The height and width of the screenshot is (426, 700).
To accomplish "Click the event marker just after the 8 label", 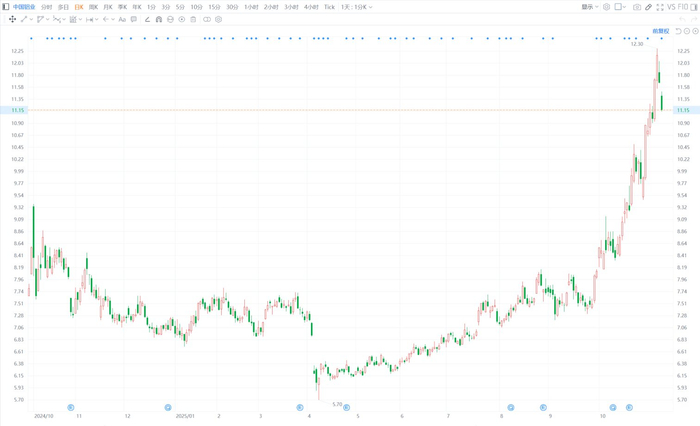I will click(511, 407).
